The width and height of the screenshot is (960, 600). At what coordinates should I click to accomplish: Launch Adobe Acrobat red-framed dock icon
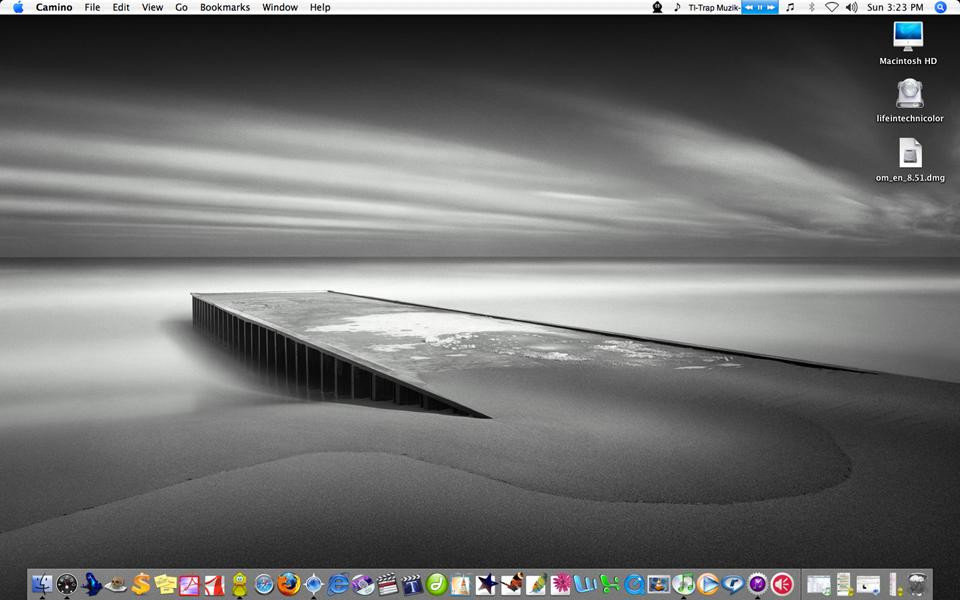pos(190,585)
